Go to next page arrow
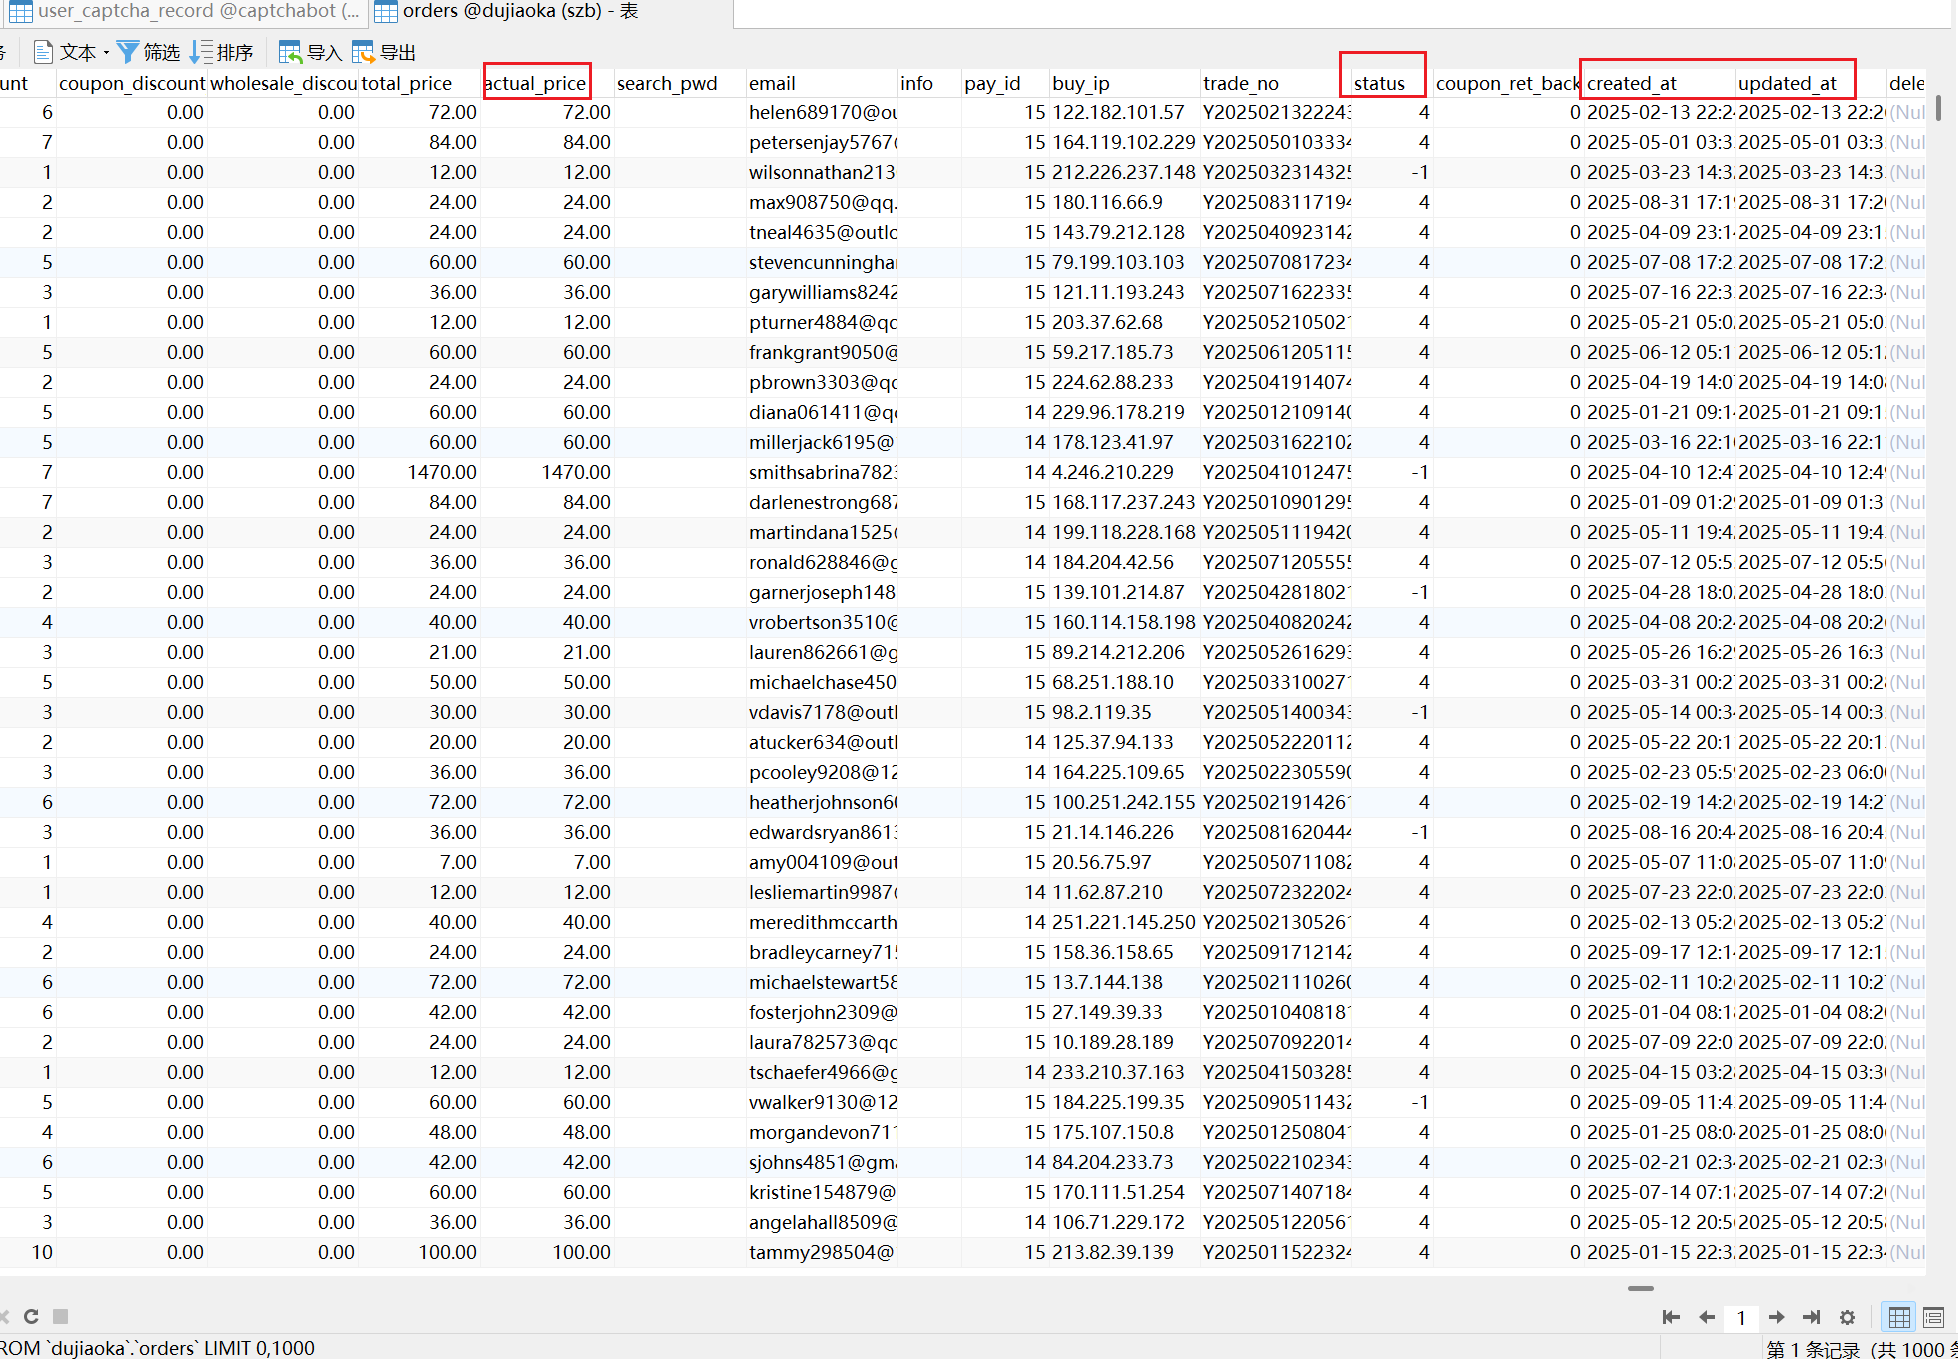The image size is (1958, 1359). [1776, 1317]
